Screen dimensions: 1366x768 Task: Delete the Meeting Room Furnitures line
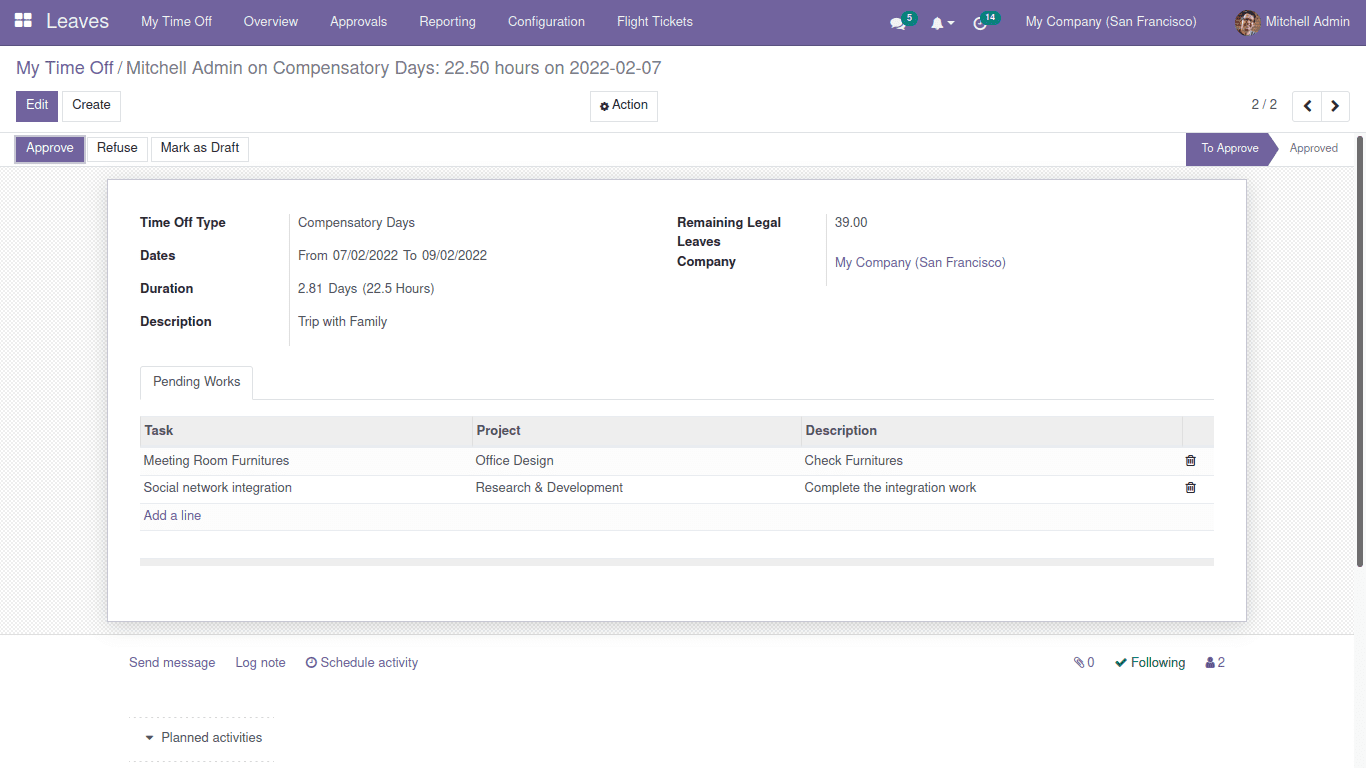1190,460
